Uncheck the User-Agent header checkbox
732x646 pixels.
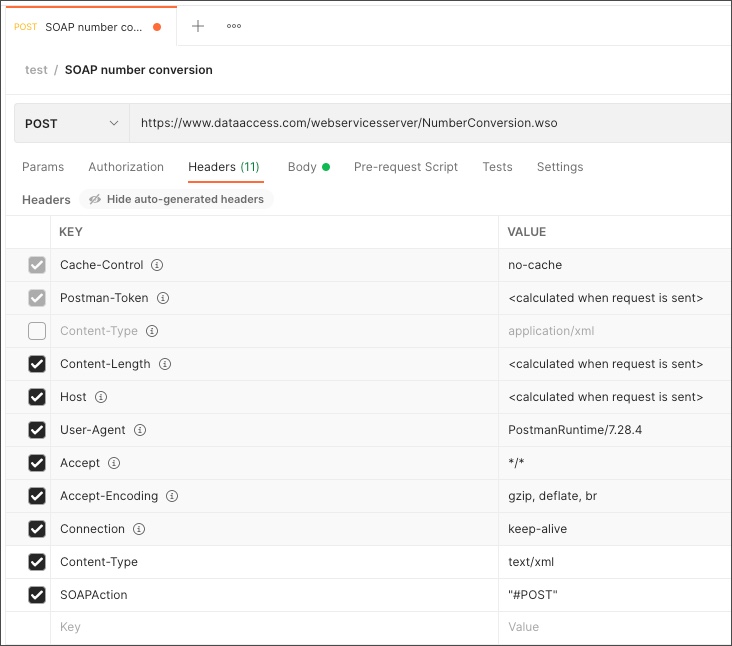pos(37,430)
